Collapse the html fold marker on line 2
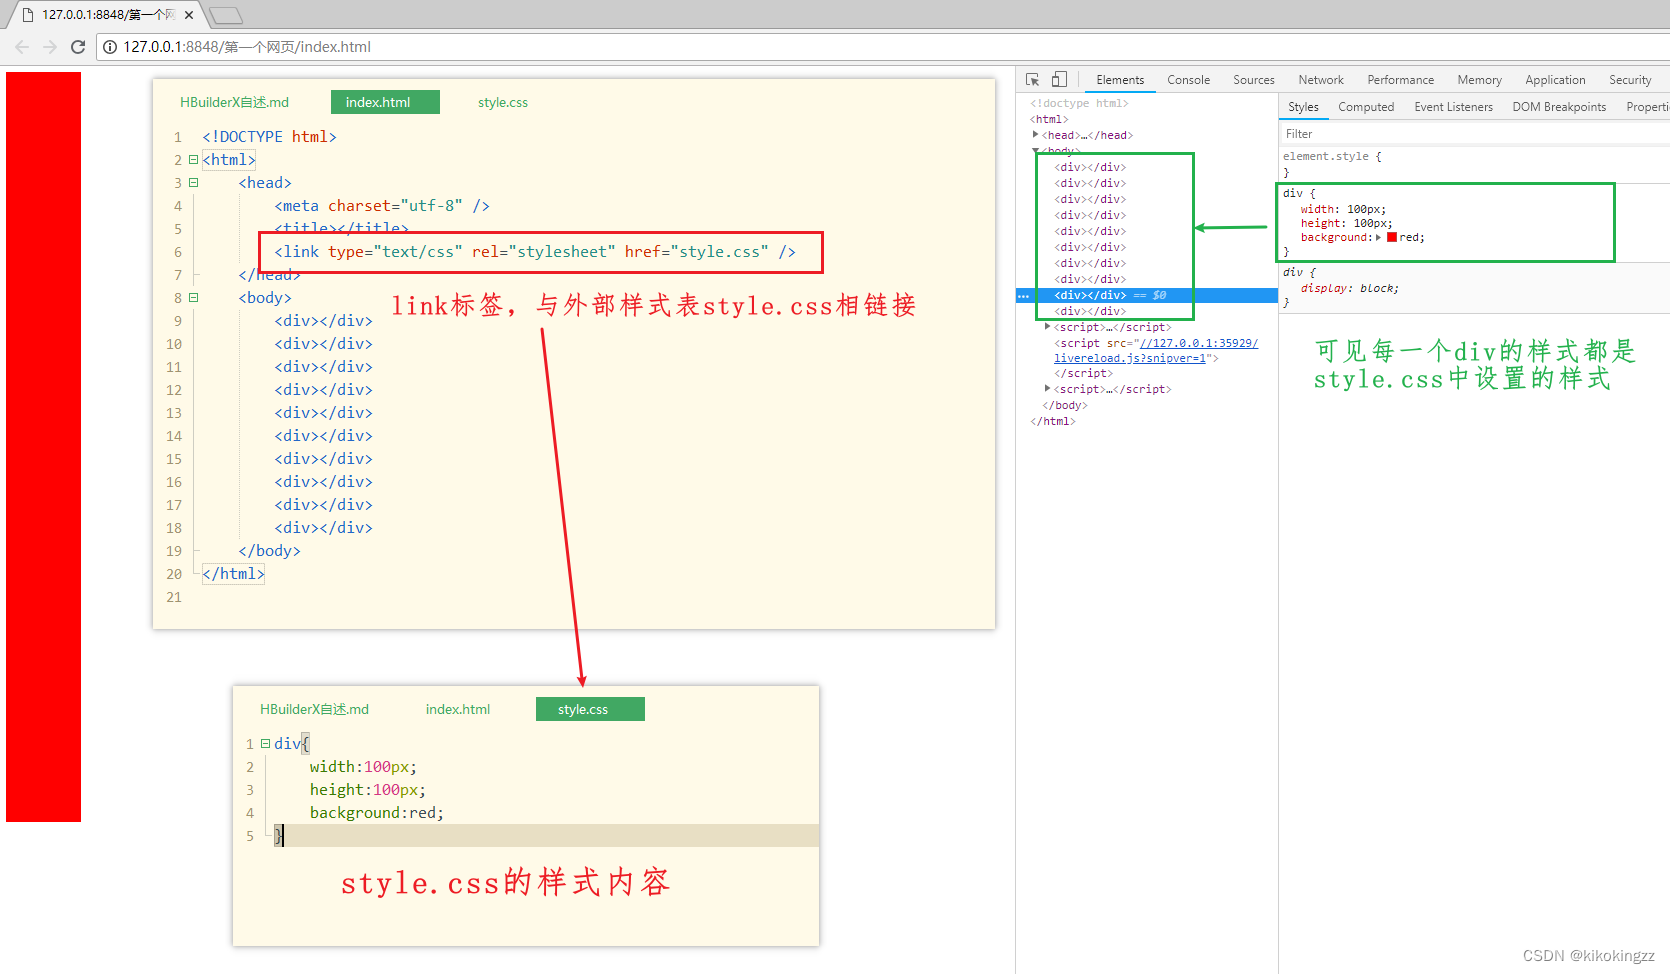This screenshot has width=1670, height=974. click(x=193, y=160)
